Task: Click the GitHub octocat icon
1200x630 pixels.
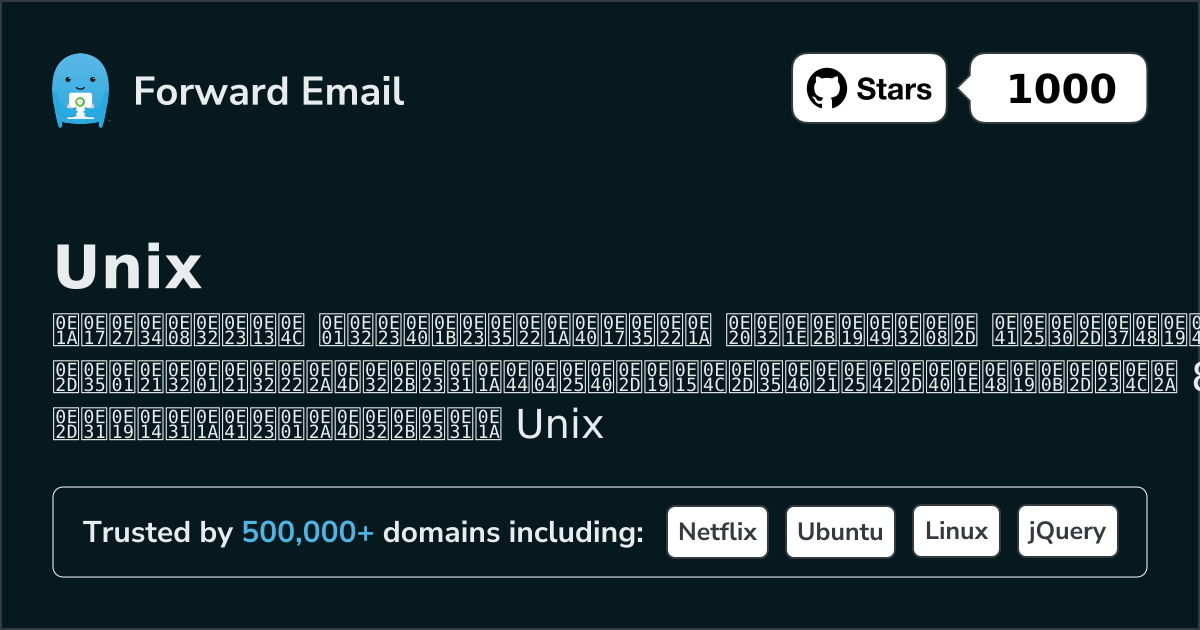Action: [x=827, y=88]
